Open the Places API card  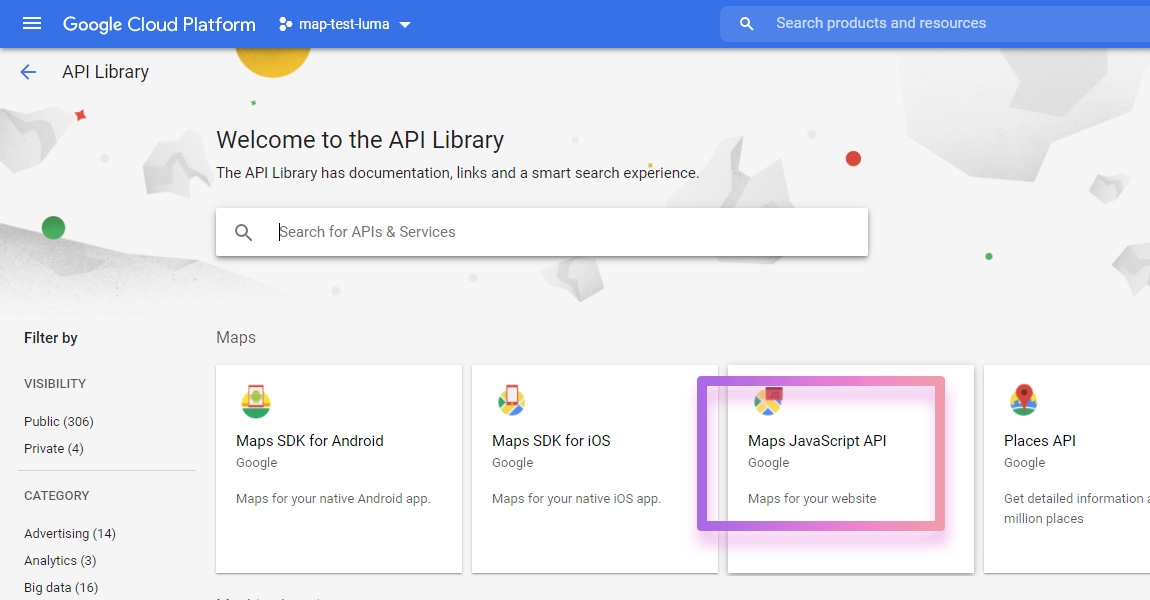click(1067, 469)
